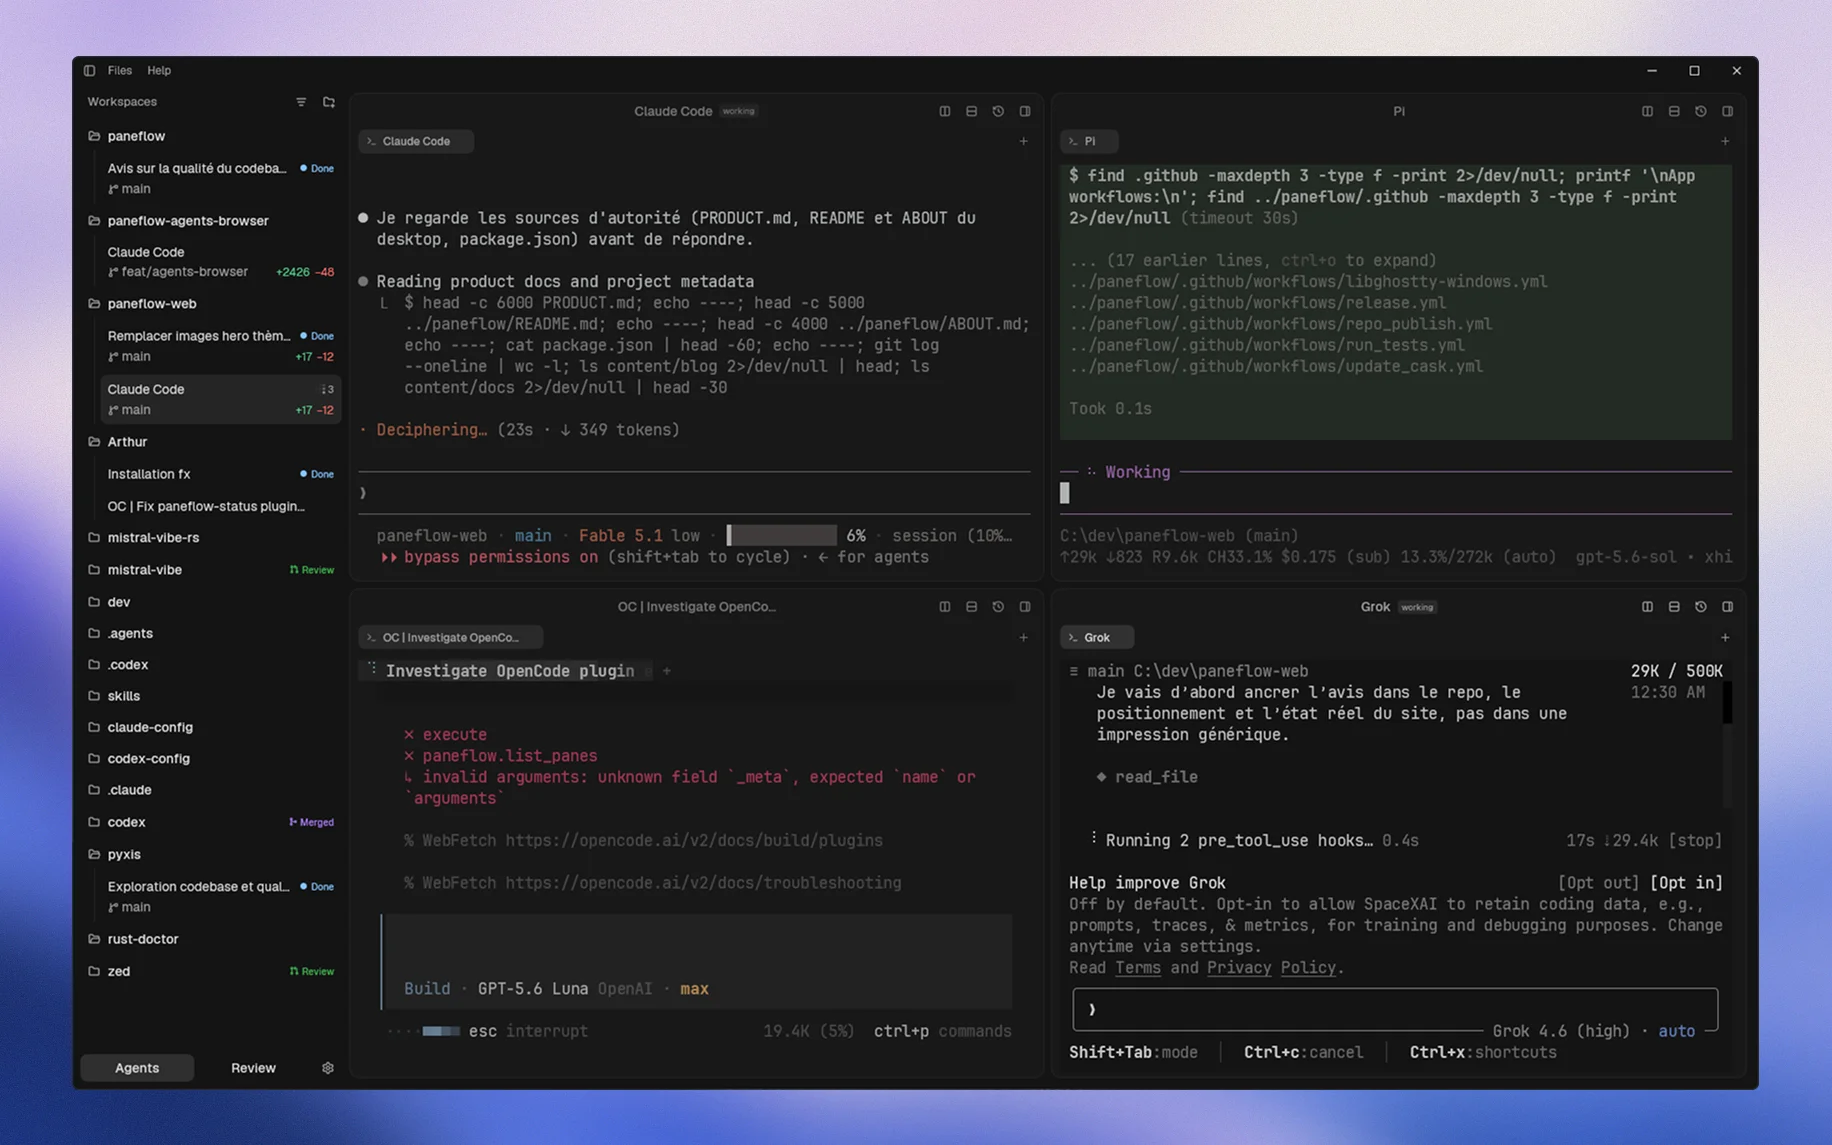Screen dimensions: 1832x1145
Task: Open the Help menu
Action: coord(159,71)
